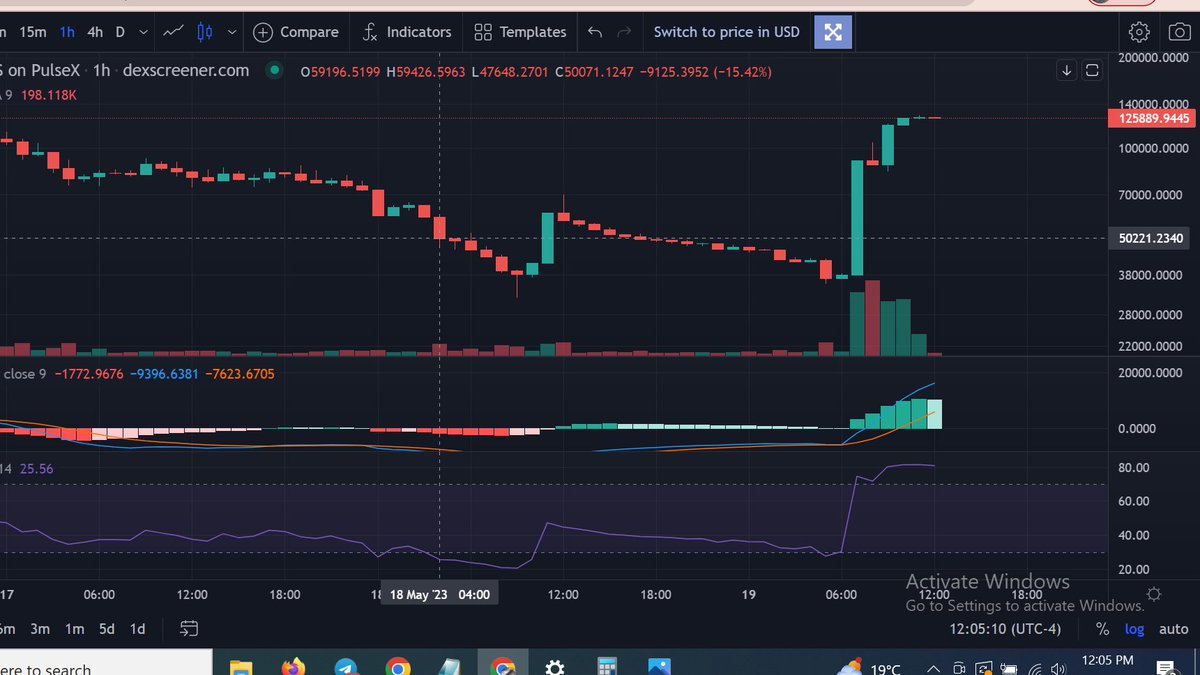Open the Indicators panel
This screenshot has height=675, width=1200.
pos(406,31)
